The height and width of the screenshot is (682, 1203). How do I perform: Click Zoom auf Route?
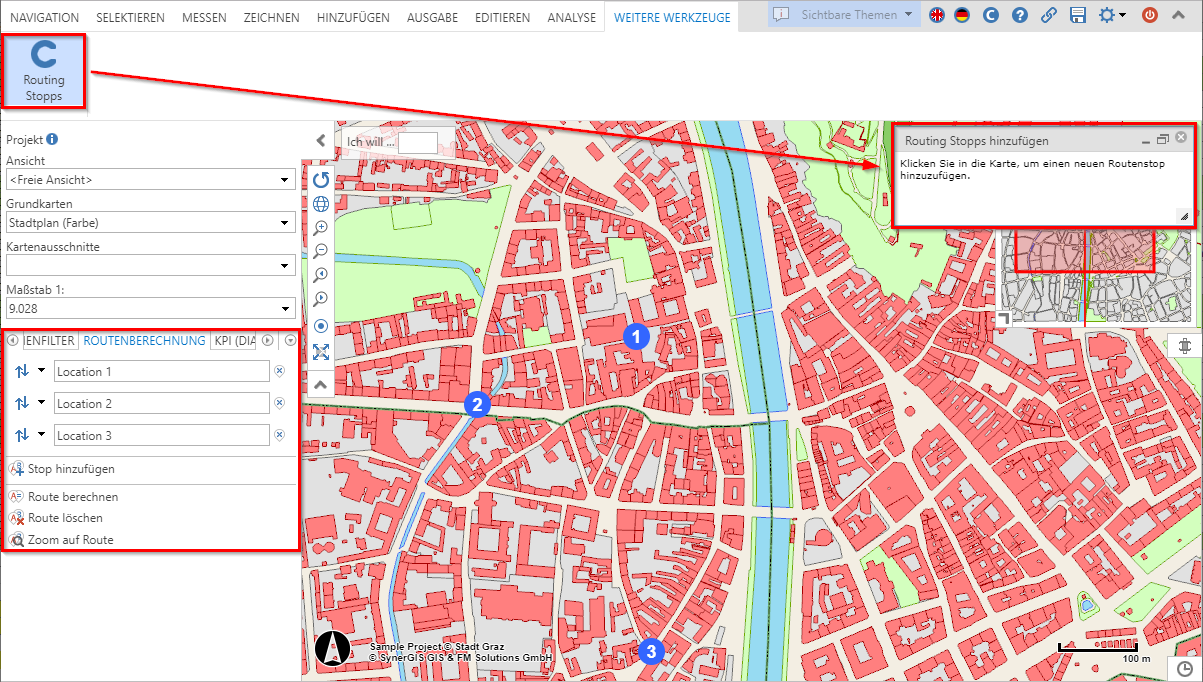(72, 539)
